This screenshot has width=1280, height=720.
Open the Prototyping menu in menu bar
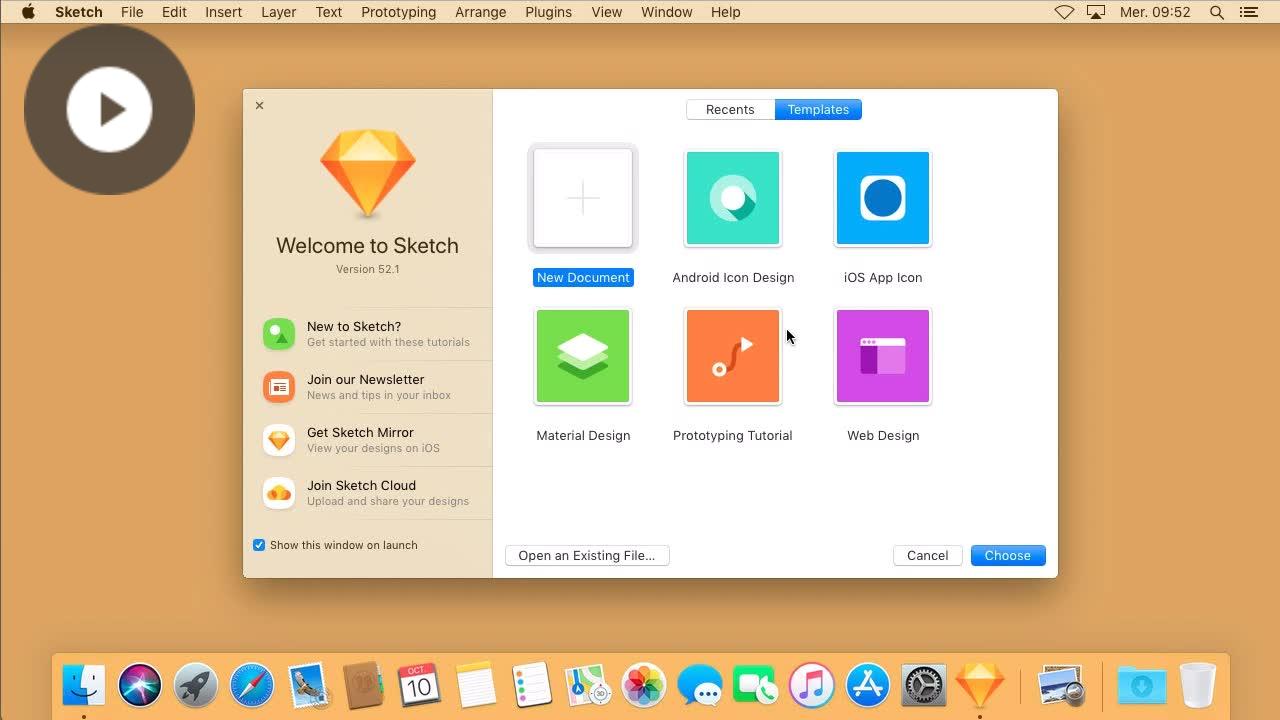(398, 12)
